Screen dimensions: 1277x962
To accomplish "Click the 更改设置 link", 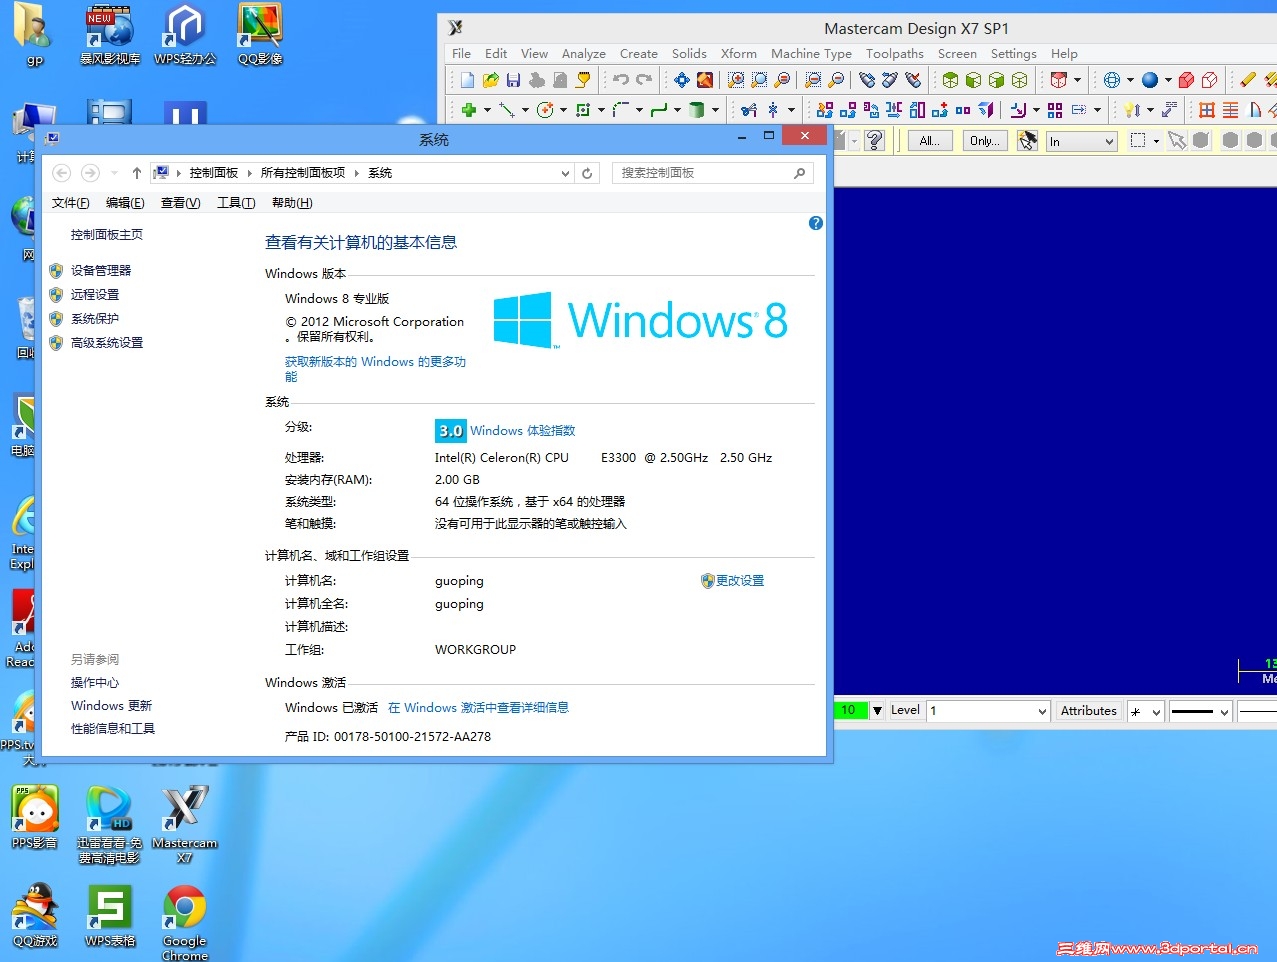I will 739,580.
